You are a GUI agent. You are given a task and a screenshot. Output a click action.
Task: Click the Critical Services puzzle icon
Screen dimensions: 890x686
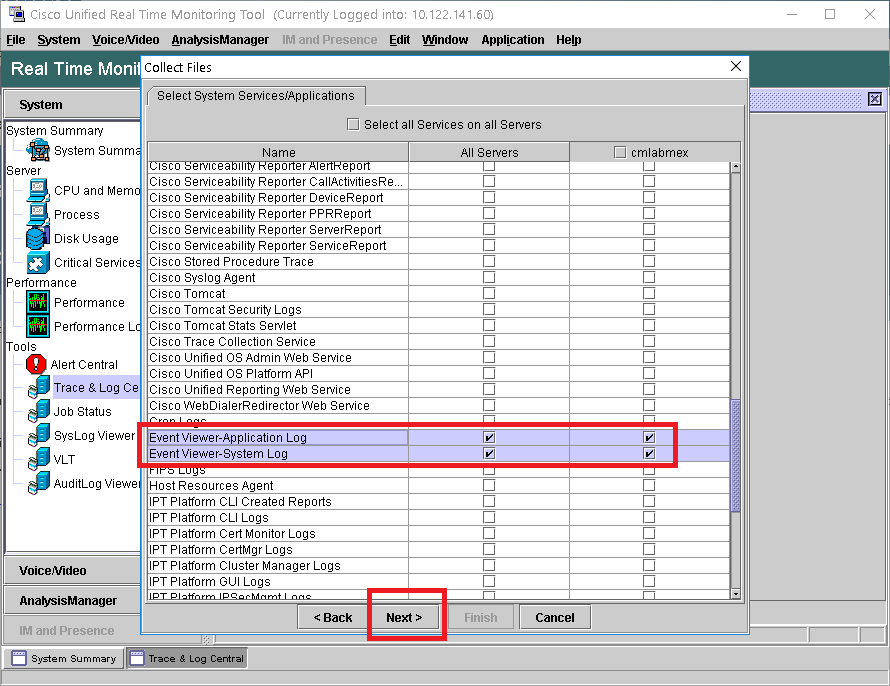click(37, 262)
